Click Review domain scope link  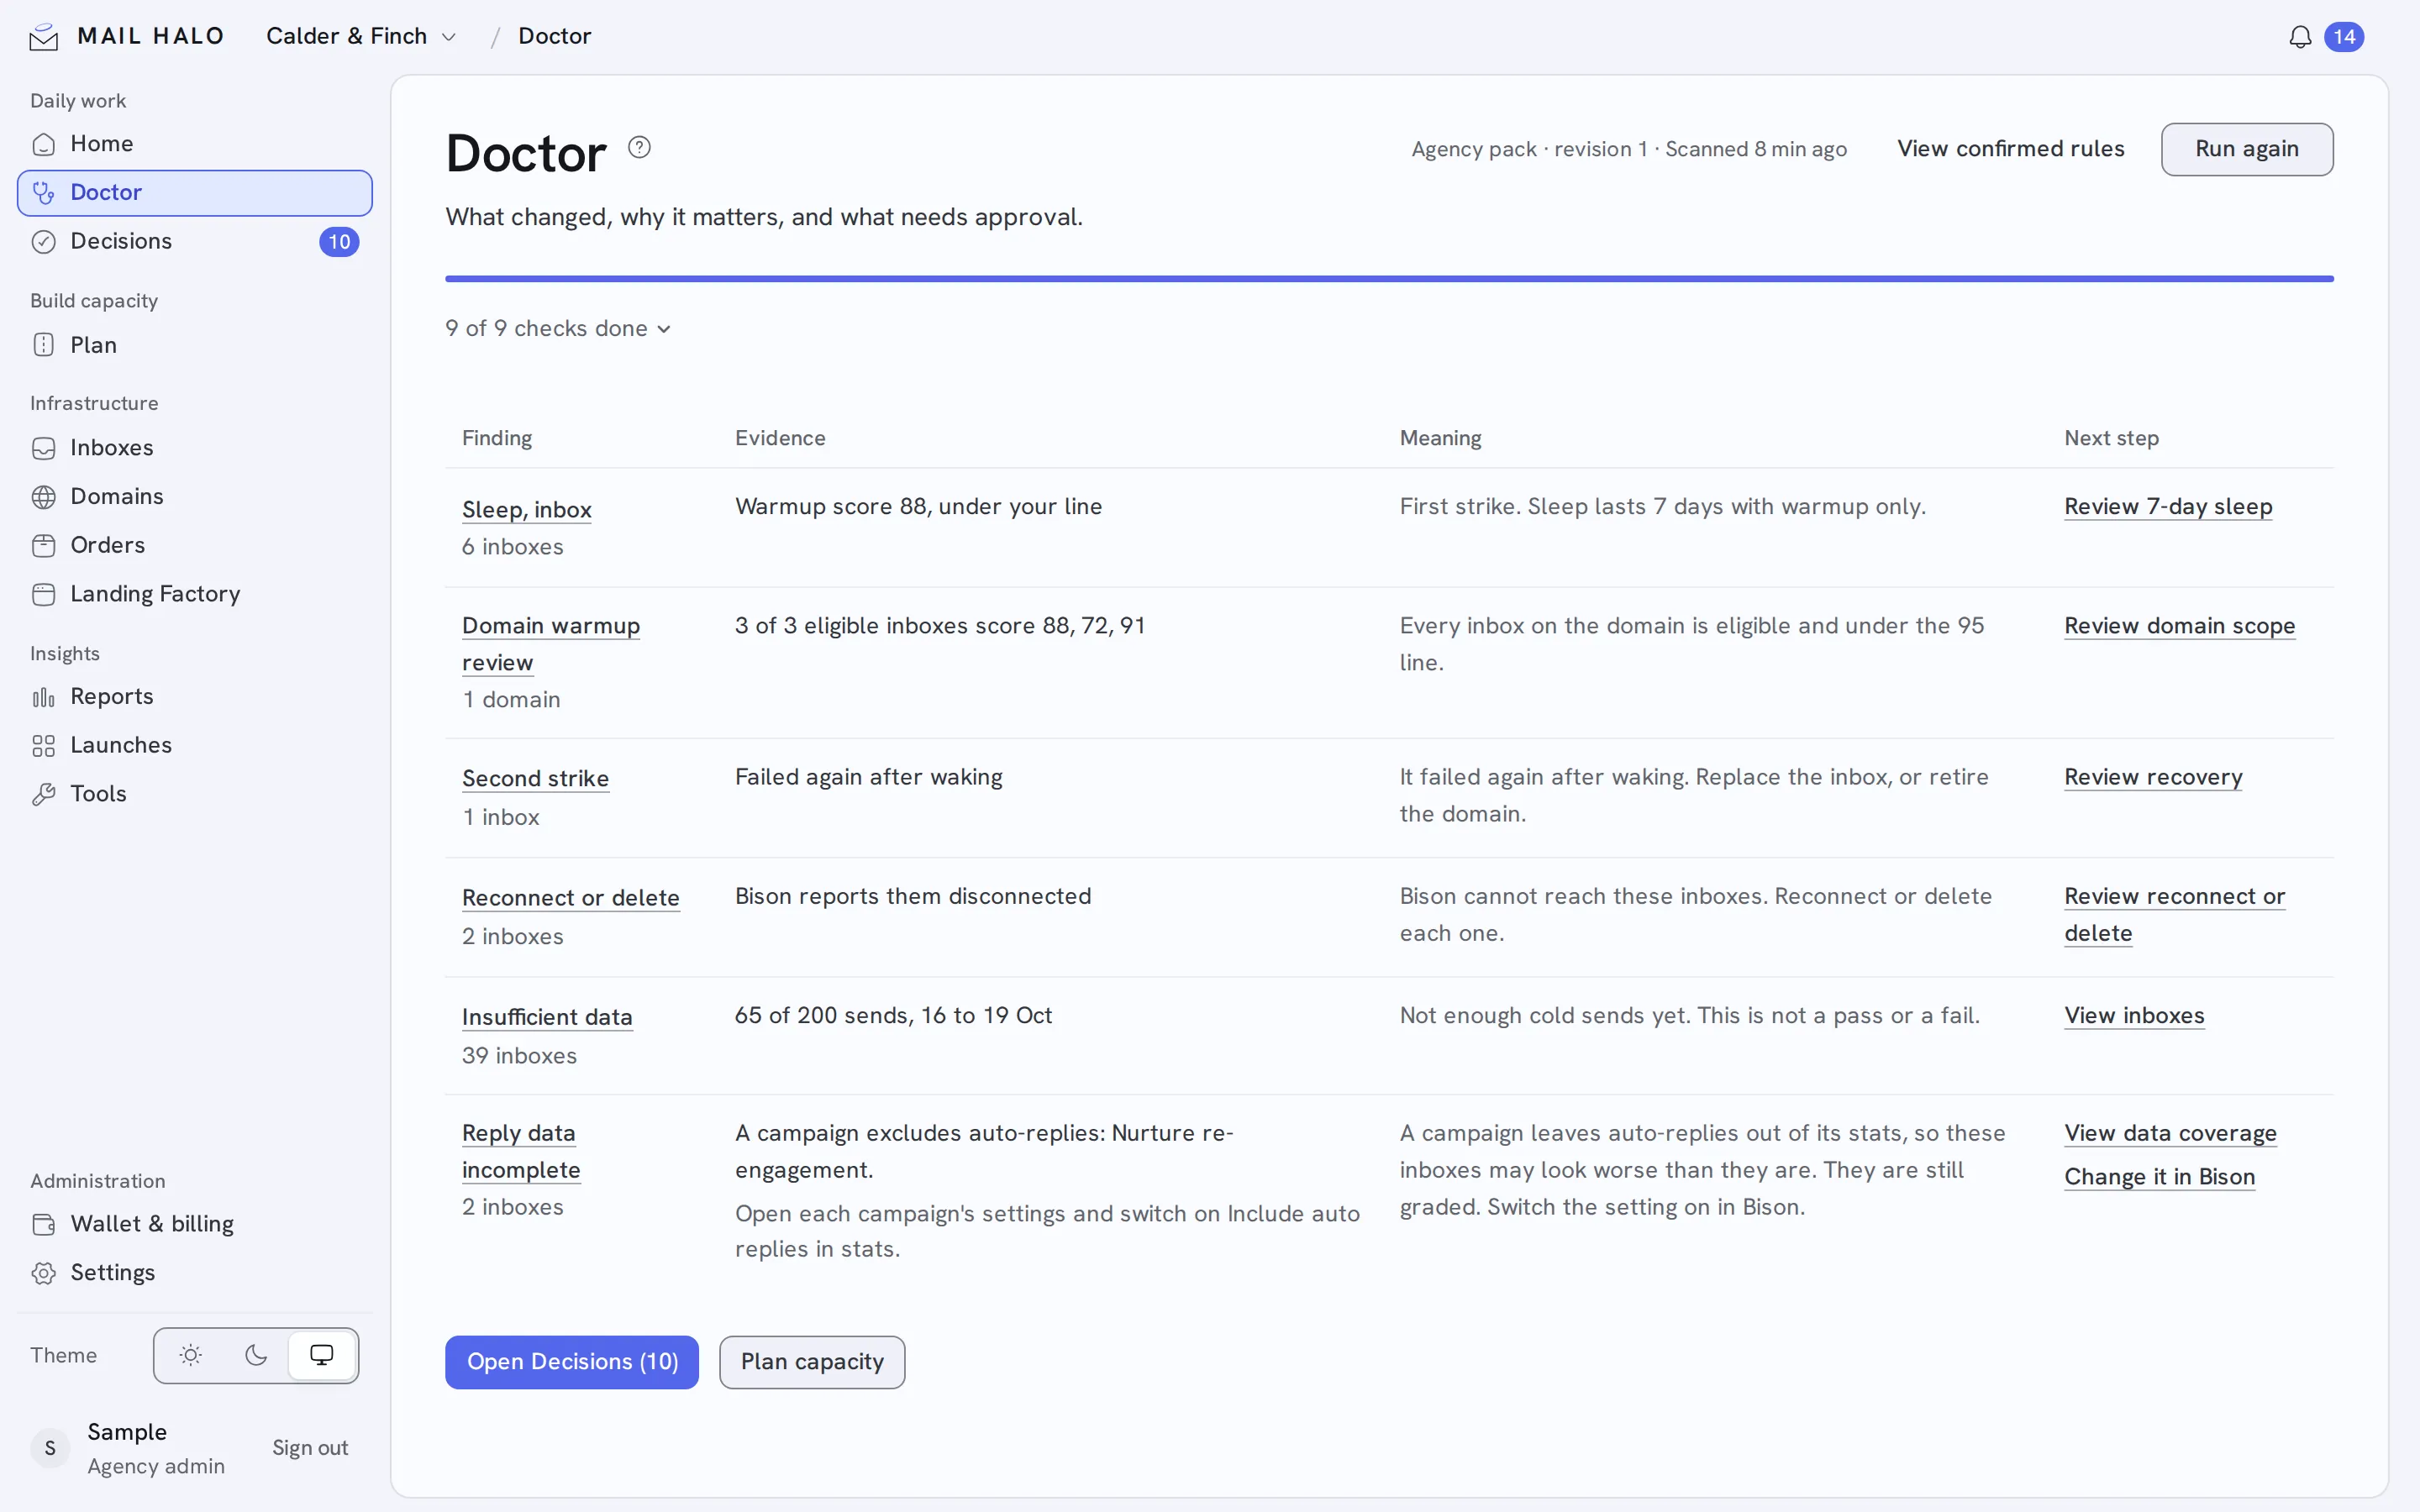coord(2179,626)
